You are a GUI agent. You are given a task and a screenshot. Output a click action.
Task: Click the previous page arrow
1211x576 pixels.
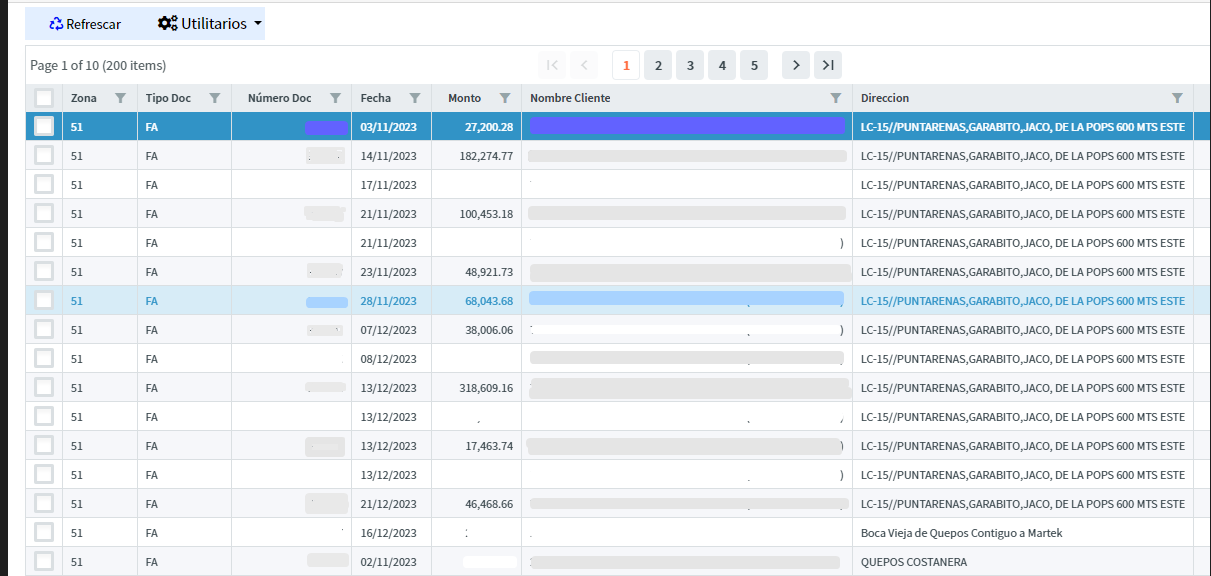coord(584,65)
